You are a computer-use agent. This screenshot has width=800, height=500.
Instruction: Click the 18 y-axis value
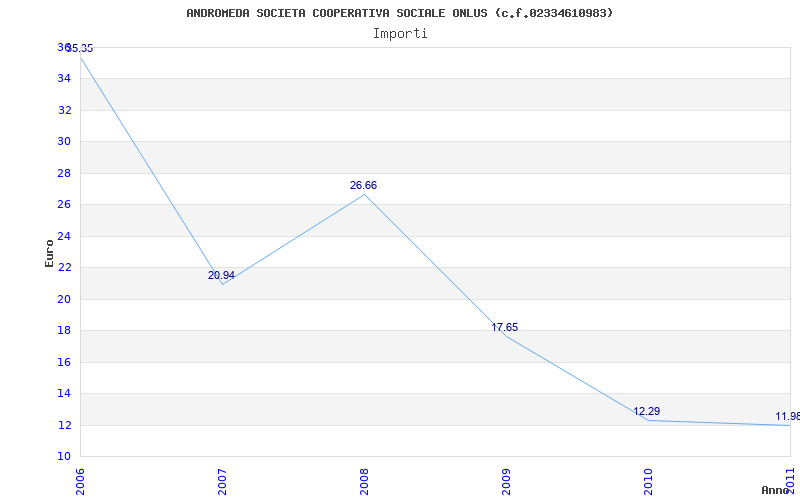(x=64, y=331)
